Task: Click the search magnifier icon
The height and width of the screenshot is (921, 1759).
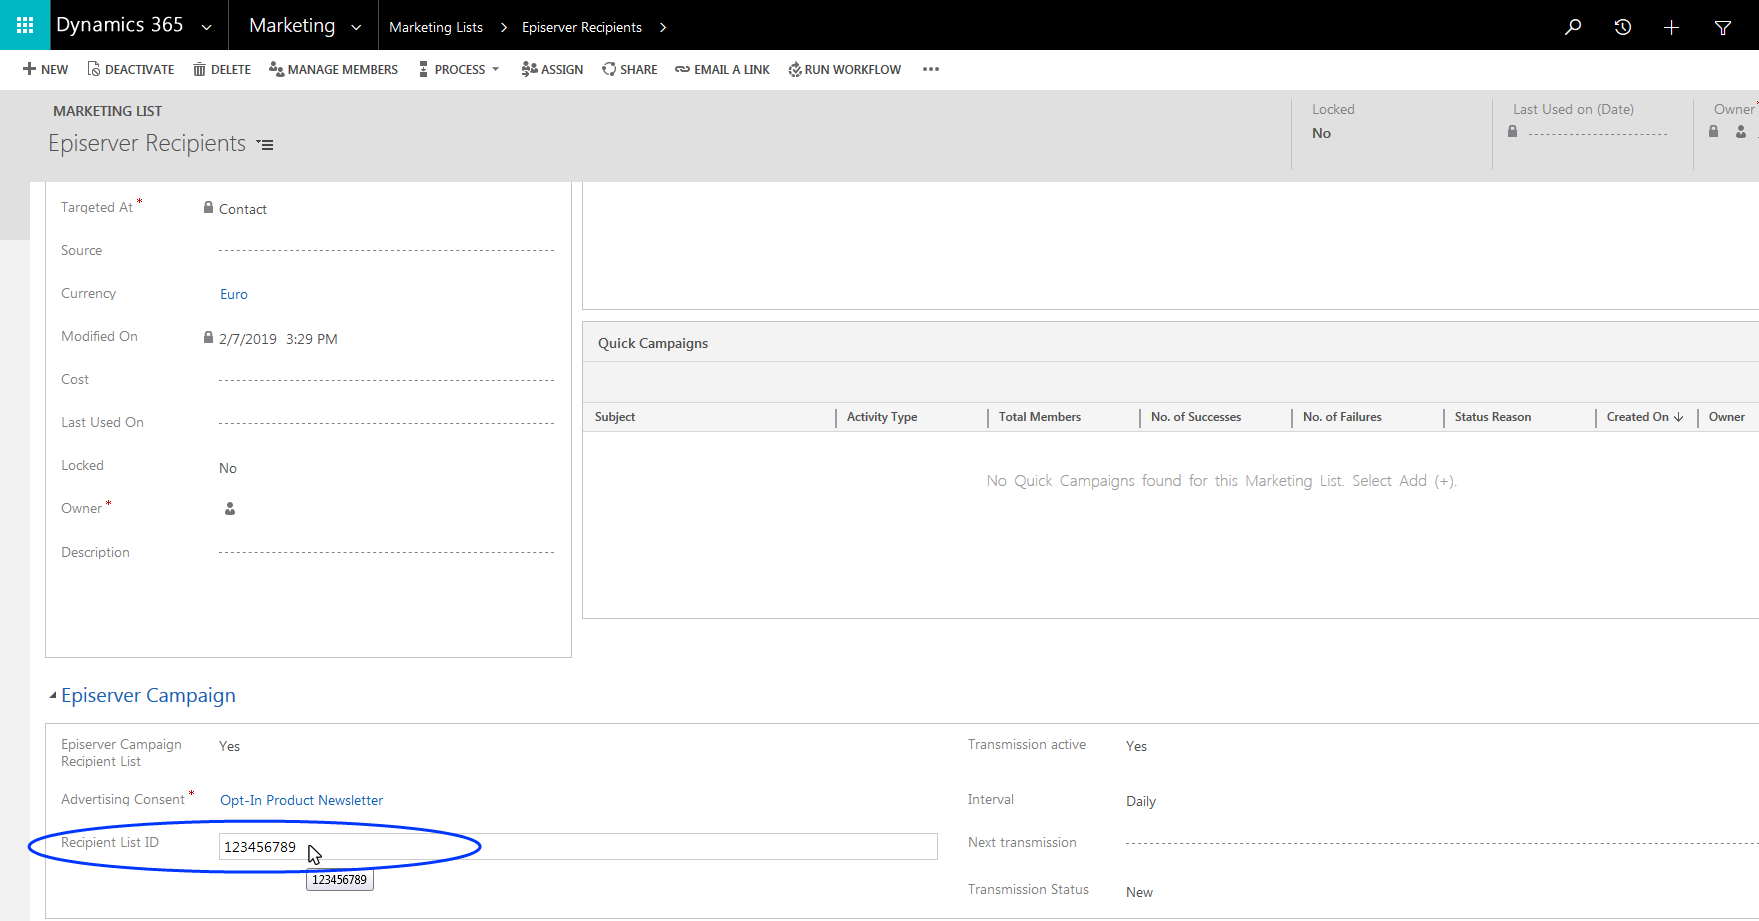Action: (1573, 27)
